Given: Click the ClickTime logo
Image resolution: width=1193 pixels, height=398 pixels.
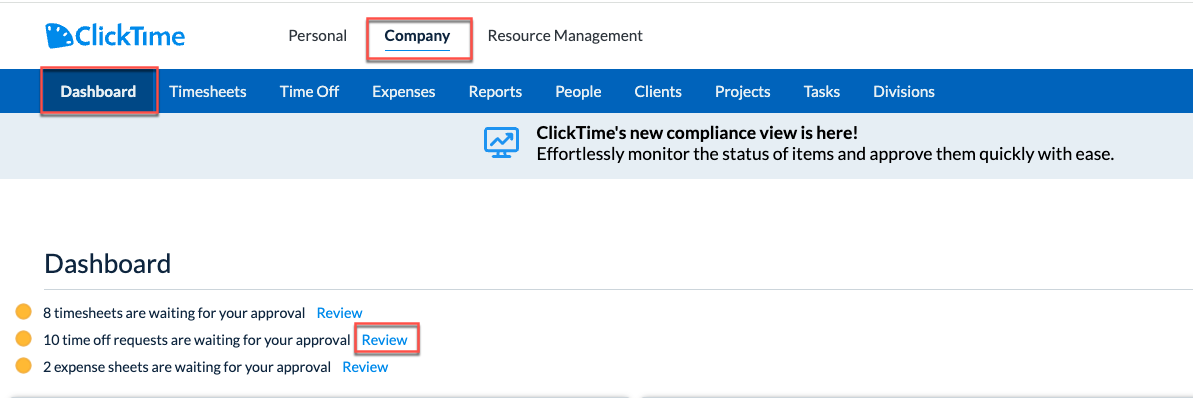Looking at the screenshot, I should [115, 35].
